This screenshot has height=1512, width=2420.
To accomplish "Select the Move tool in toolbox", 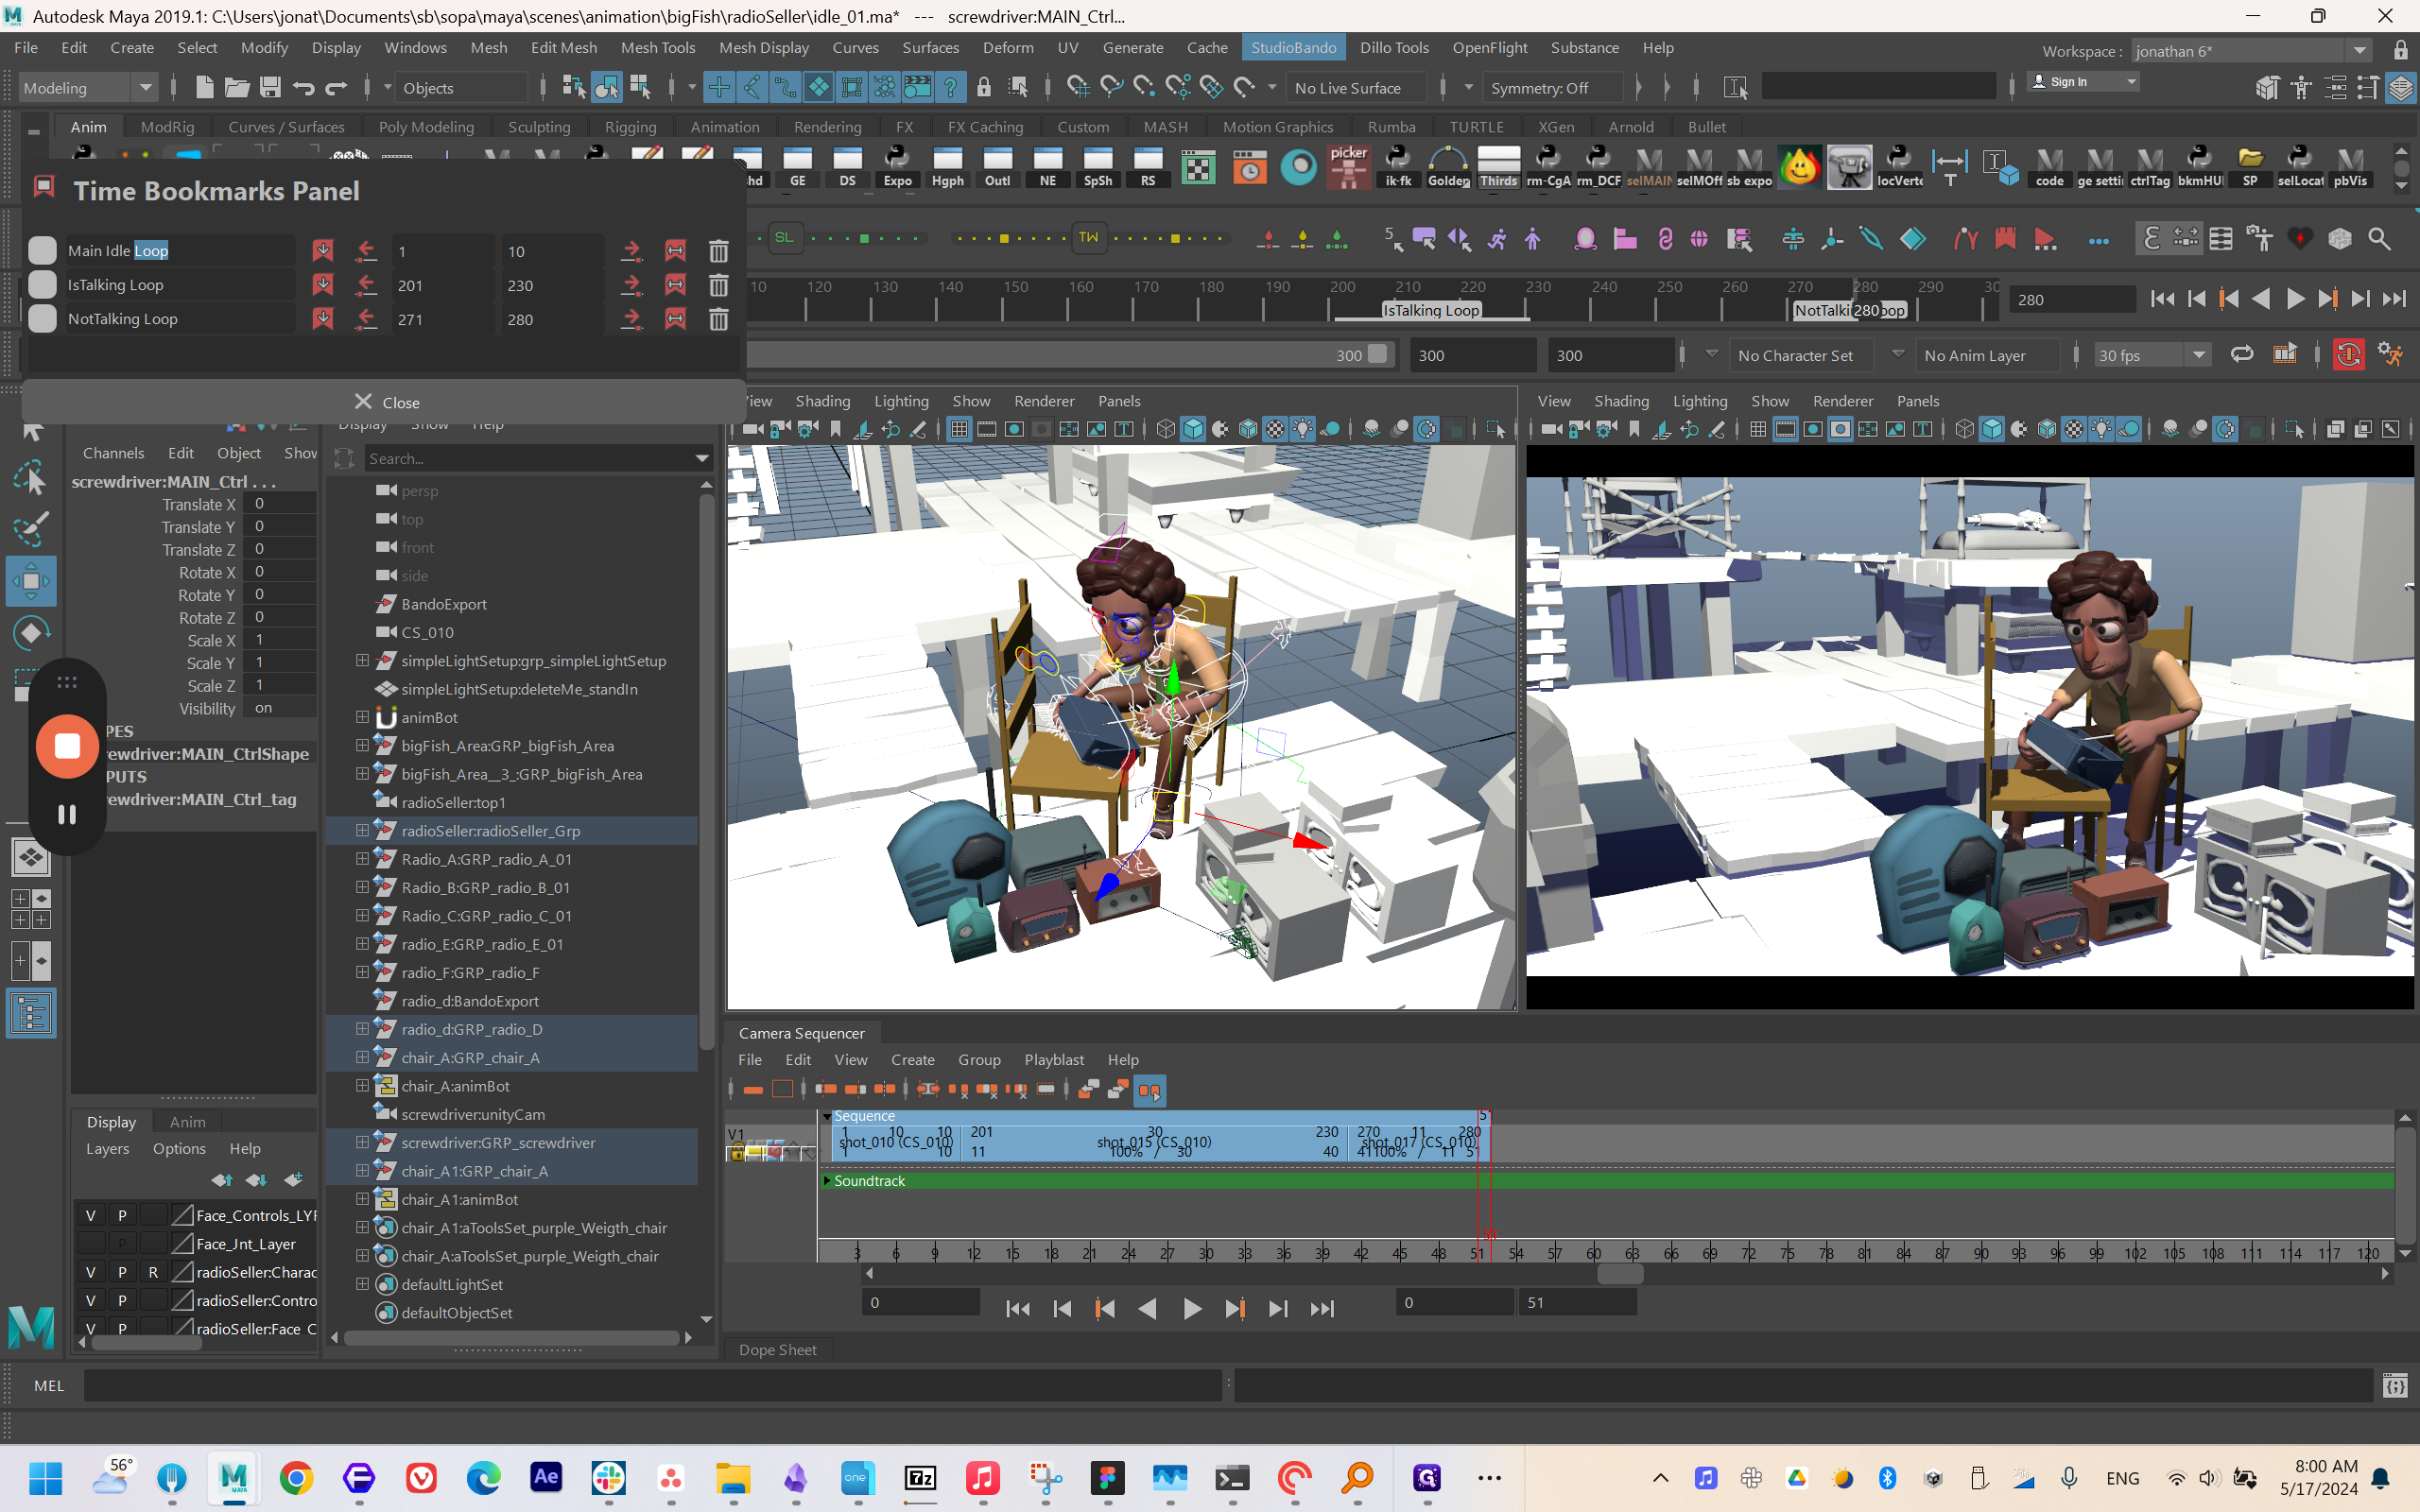I will pos(31,581).
